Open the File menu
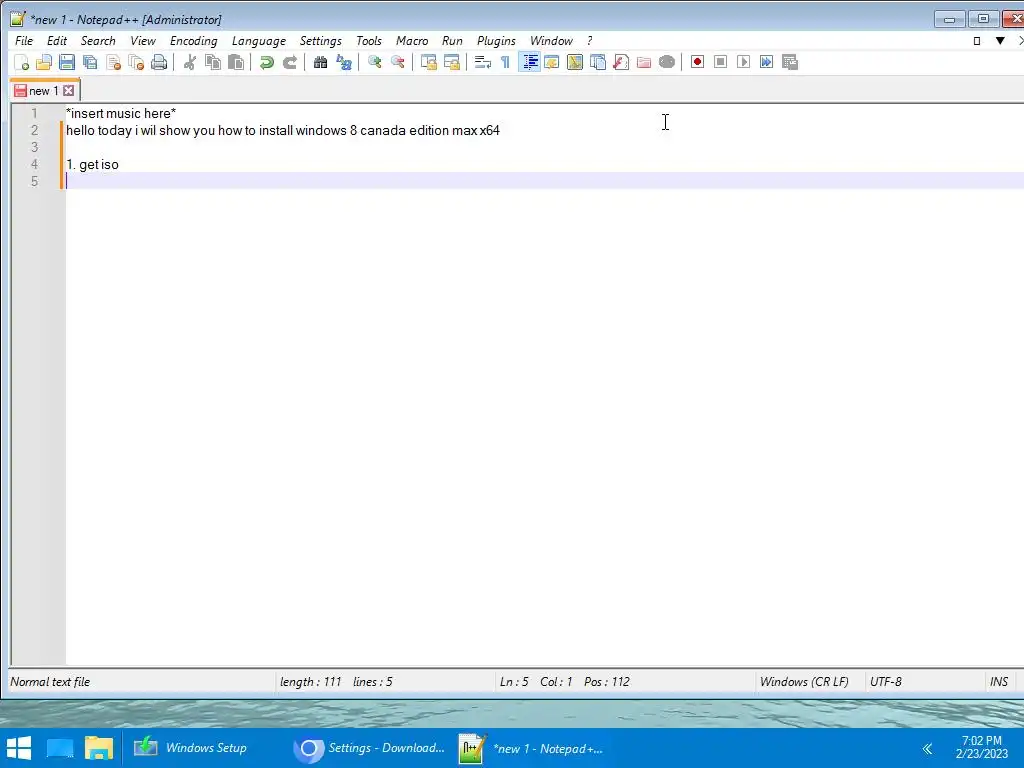The image size is (1024, 768). click(24, 40)
